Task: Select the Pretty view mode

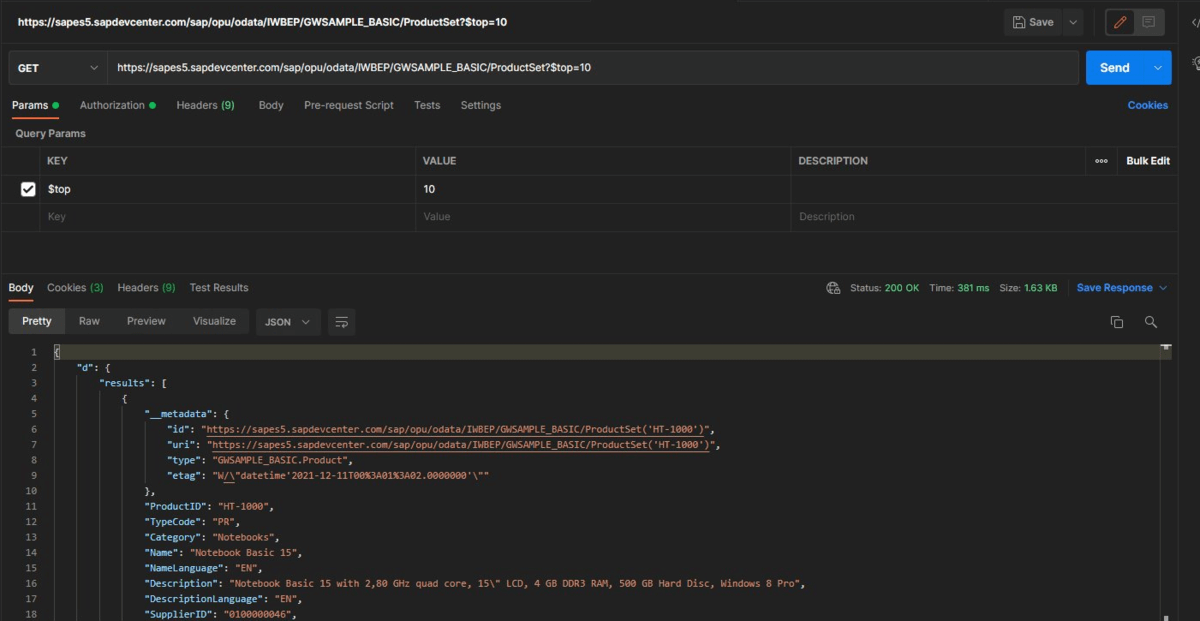Action: (37, 322)
